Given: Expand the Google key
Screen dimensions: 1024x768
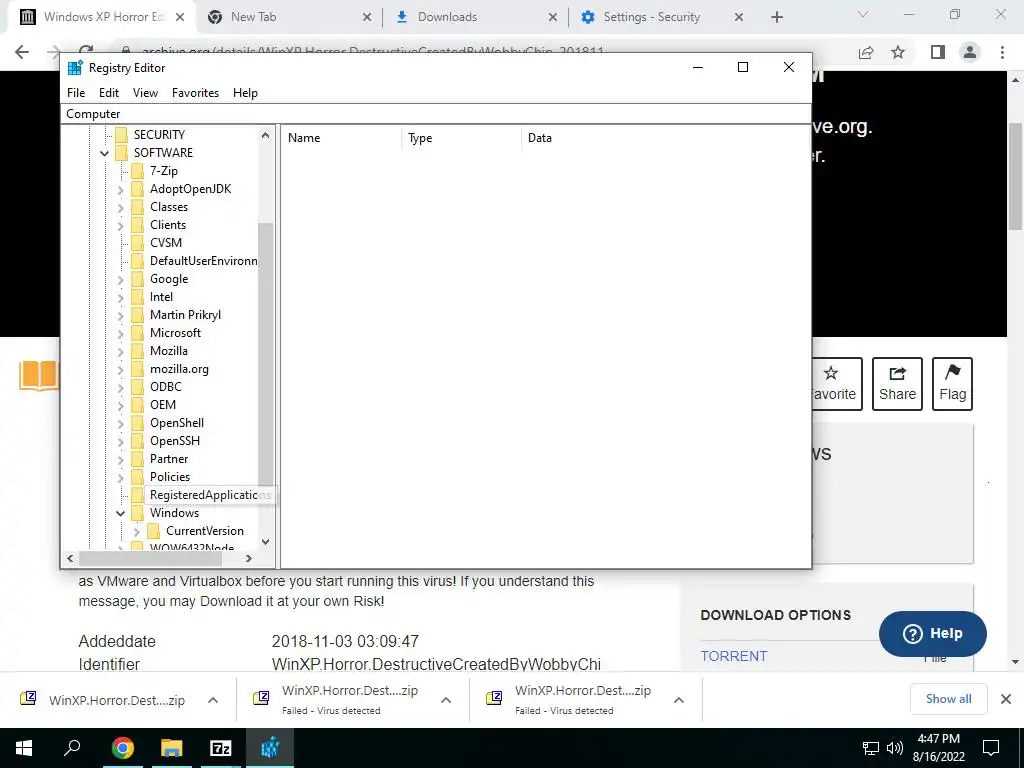Looking at the screenshot, I should pyautogui.click(x=120, y=280).
